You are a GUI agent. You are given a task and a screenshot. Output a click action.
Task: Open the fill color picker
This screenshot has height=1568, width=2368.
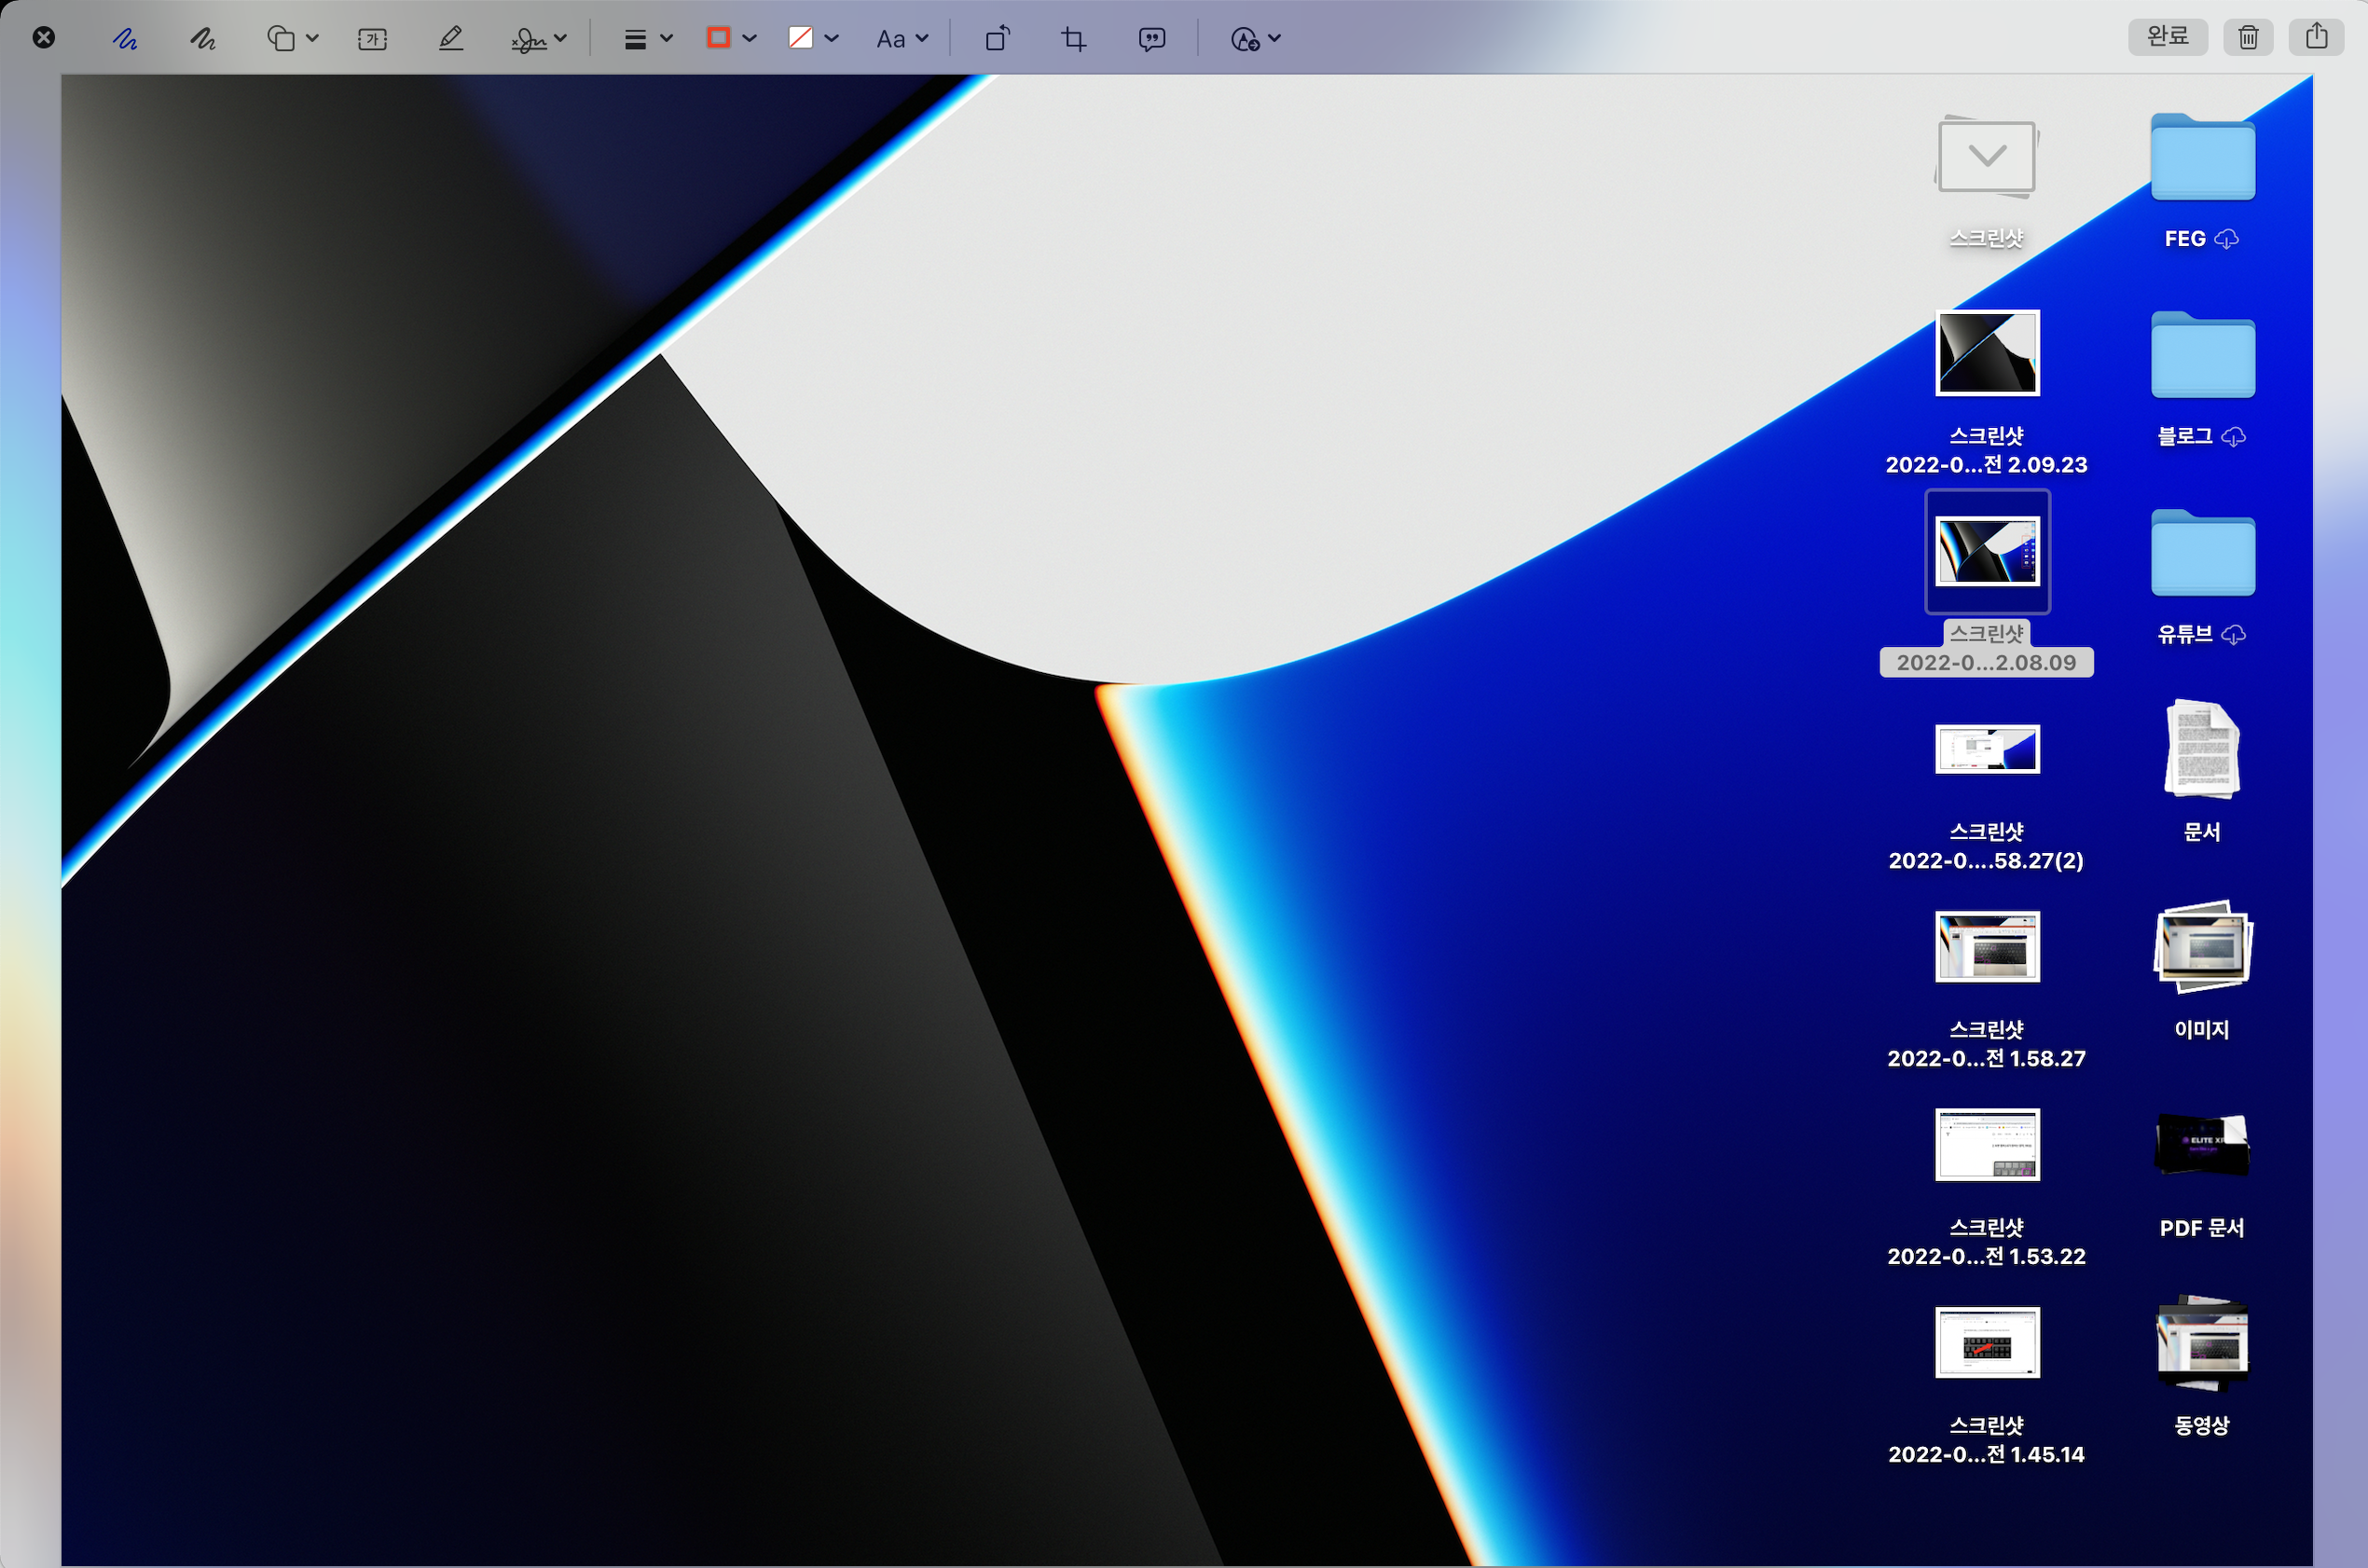click(811, 39)
